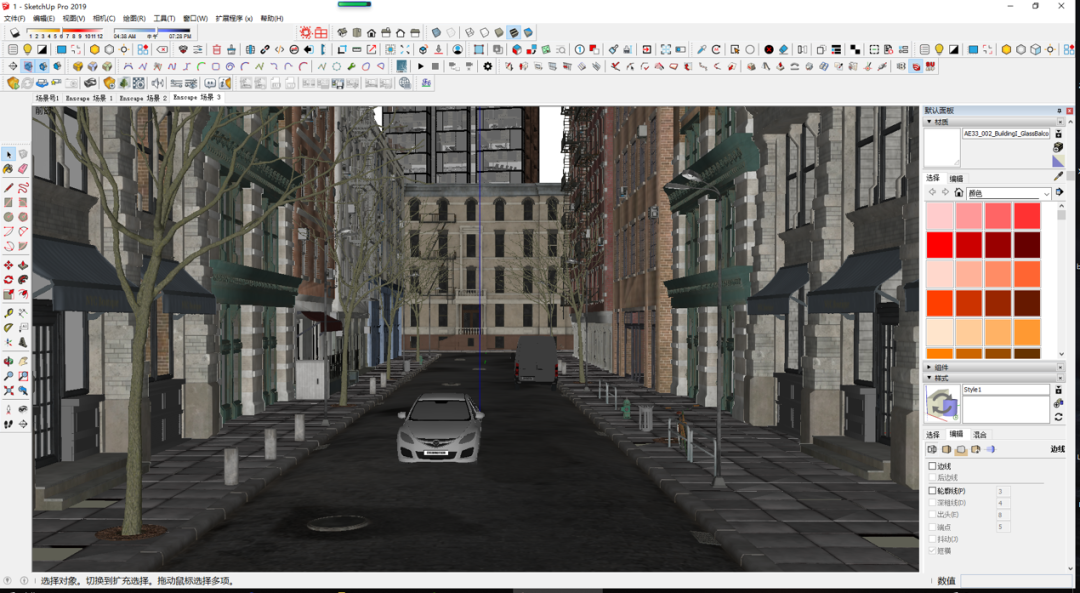Image resolution: width=1080 pixels, height=593 pixels.
Task: Toggle the 轮廓线(P) profiles checkbox
Action: (932, 491)
